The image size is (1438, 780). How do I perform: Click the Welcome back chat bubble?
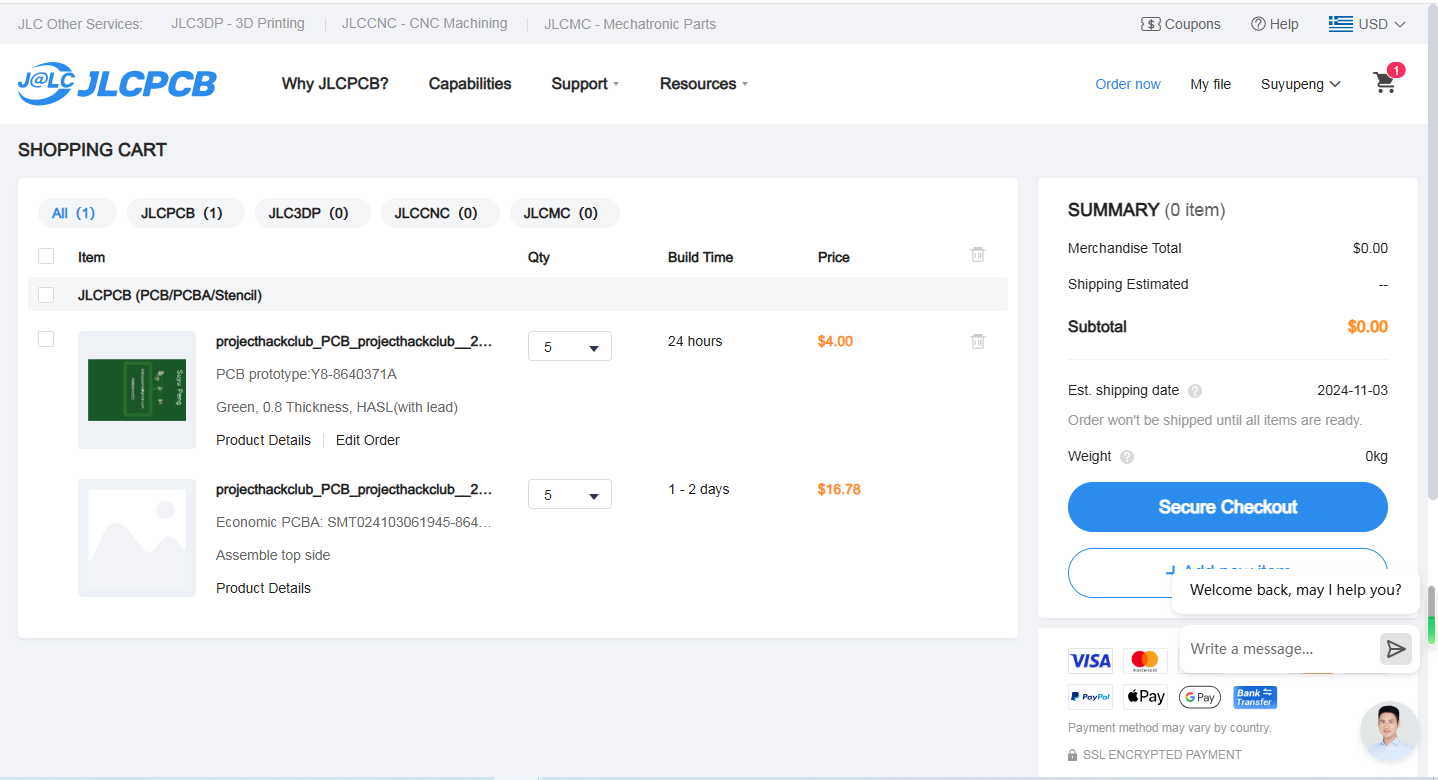tap(1296, 590)
